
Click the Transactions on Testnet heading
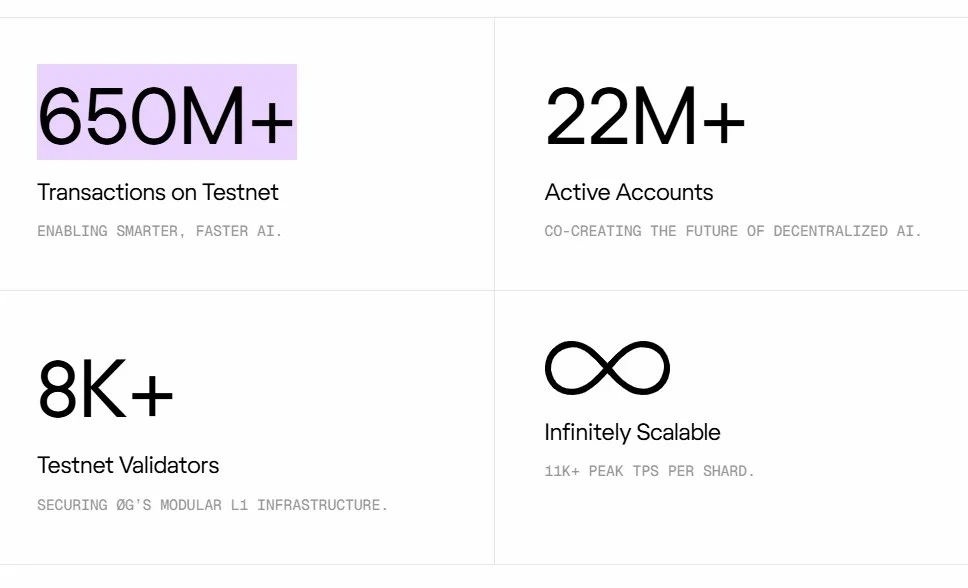click(158, 192)
